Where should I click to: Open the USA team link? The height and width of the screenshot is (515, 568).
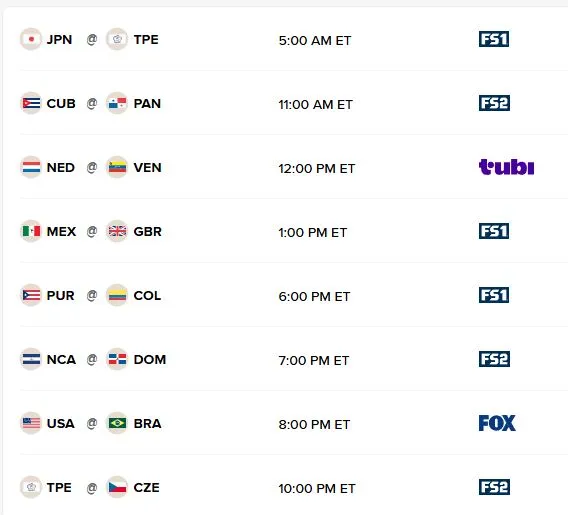(x=60, y=423)
